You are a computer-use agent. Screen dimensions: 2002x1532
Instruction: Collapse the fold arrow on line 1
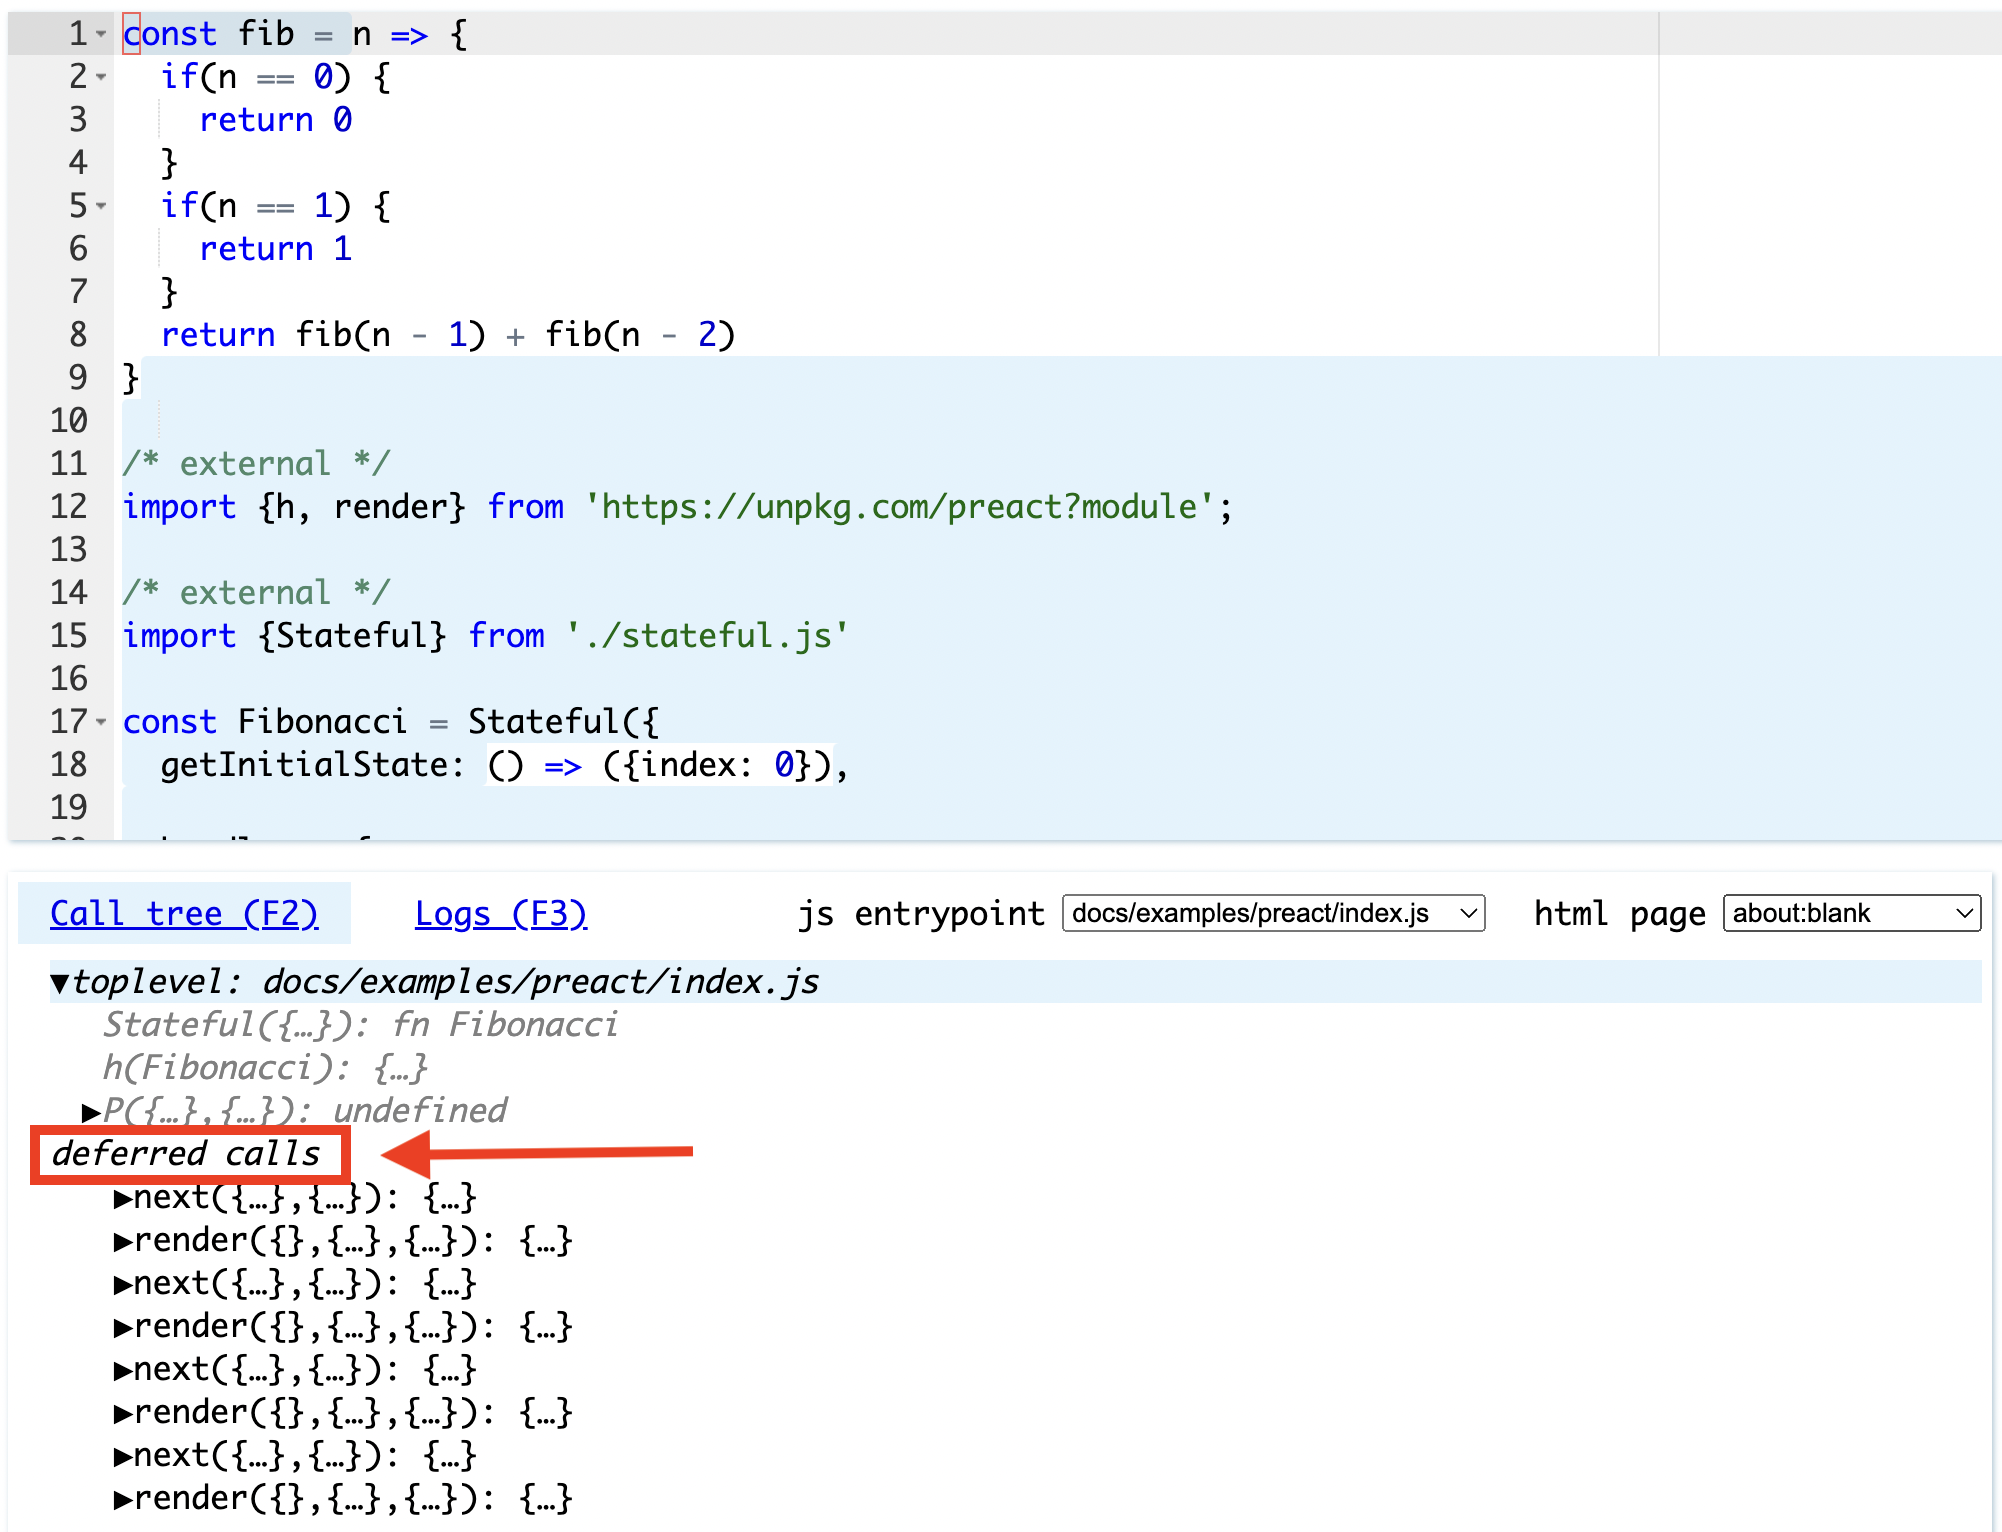tap(101, 35)
